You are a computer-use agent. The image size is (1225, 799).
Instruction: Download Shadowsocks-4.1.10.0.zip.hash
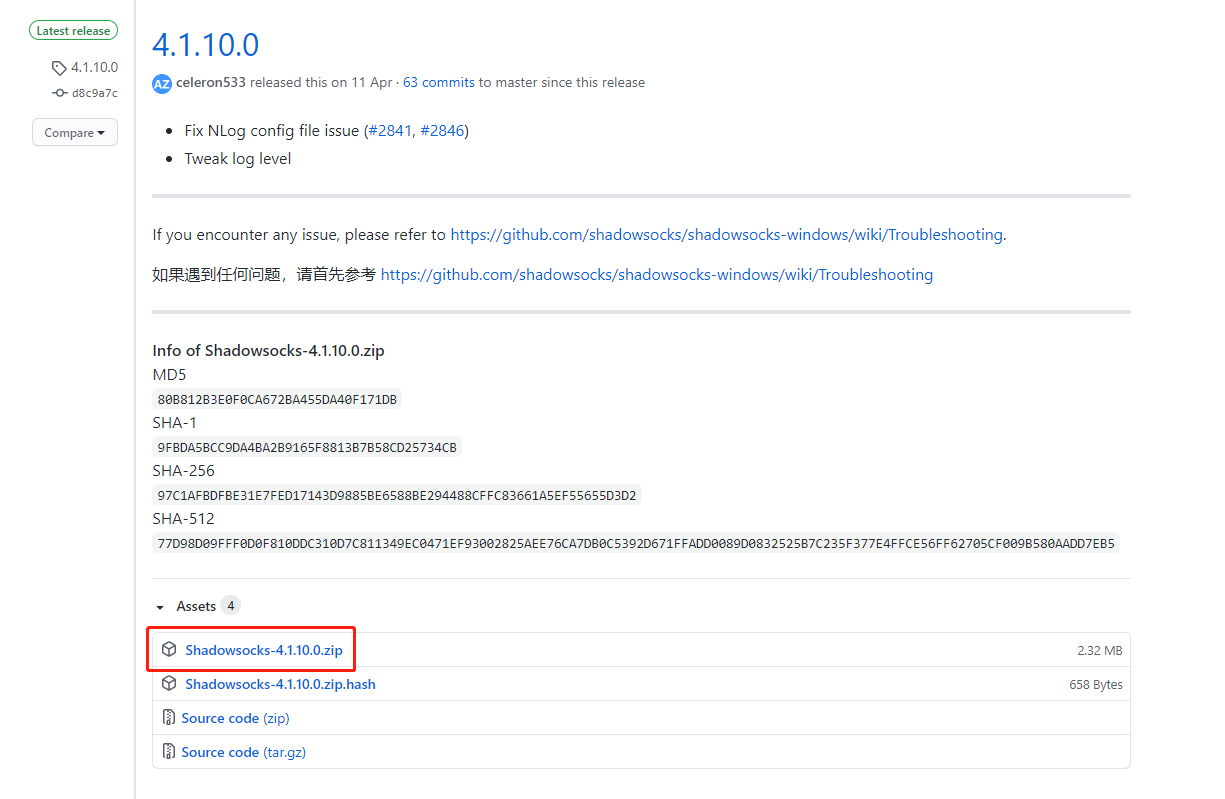click(x=280, y=684)
